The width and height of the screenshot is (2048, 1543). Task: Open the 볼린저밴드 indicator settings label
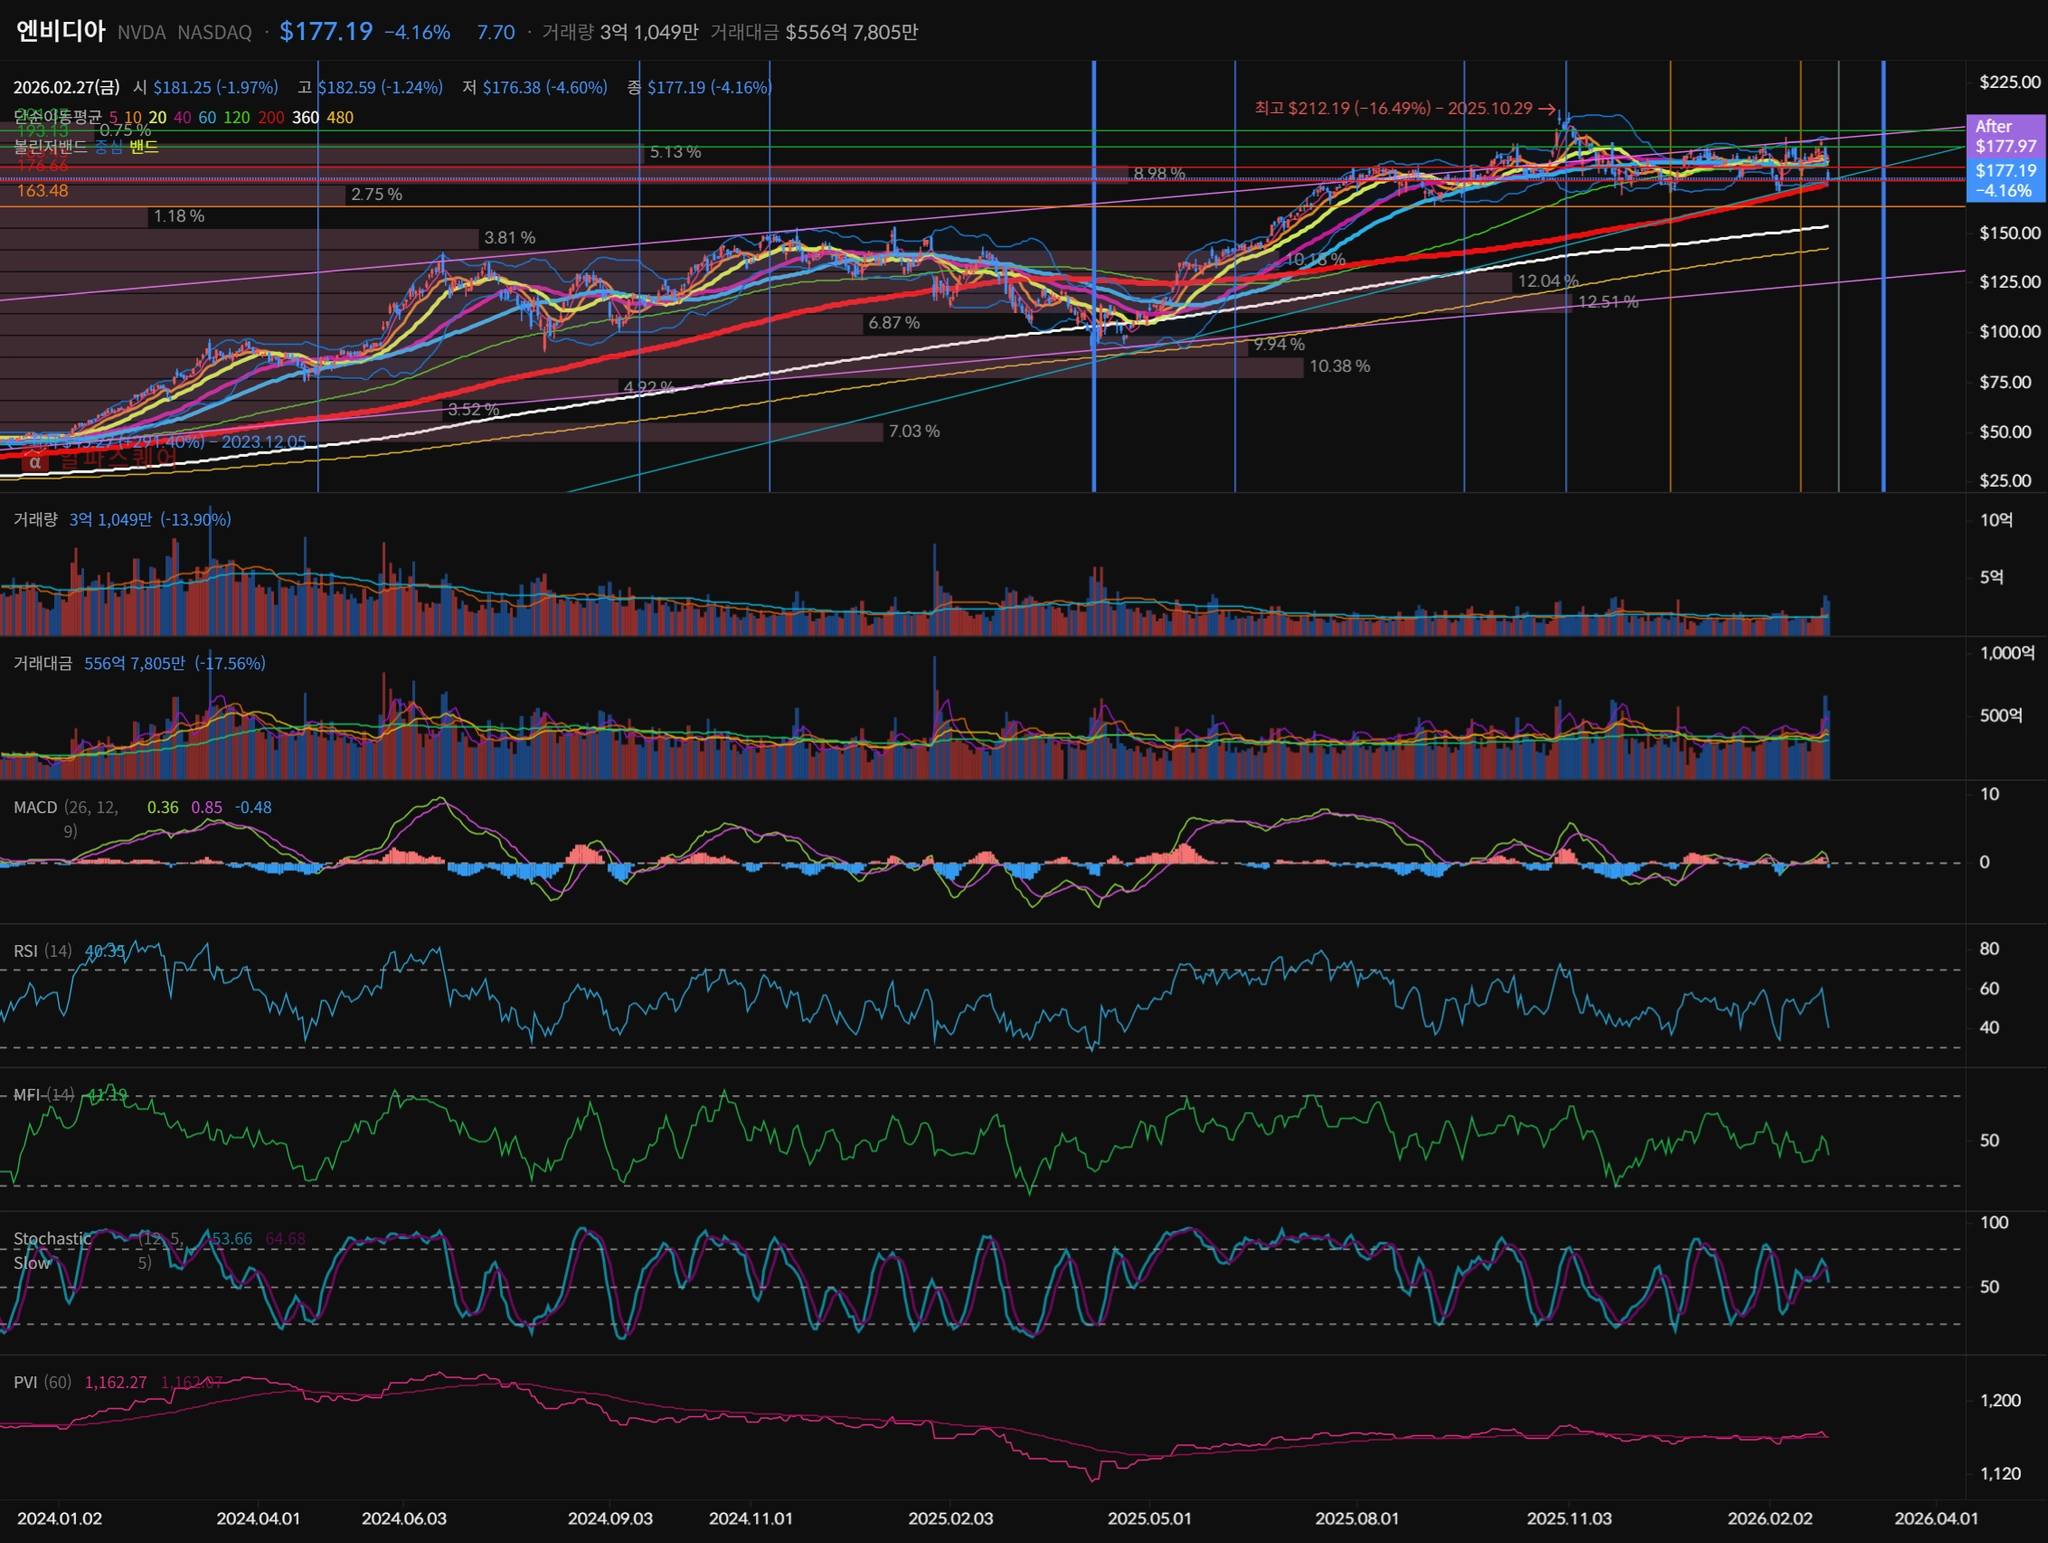[x=50, y=147]
